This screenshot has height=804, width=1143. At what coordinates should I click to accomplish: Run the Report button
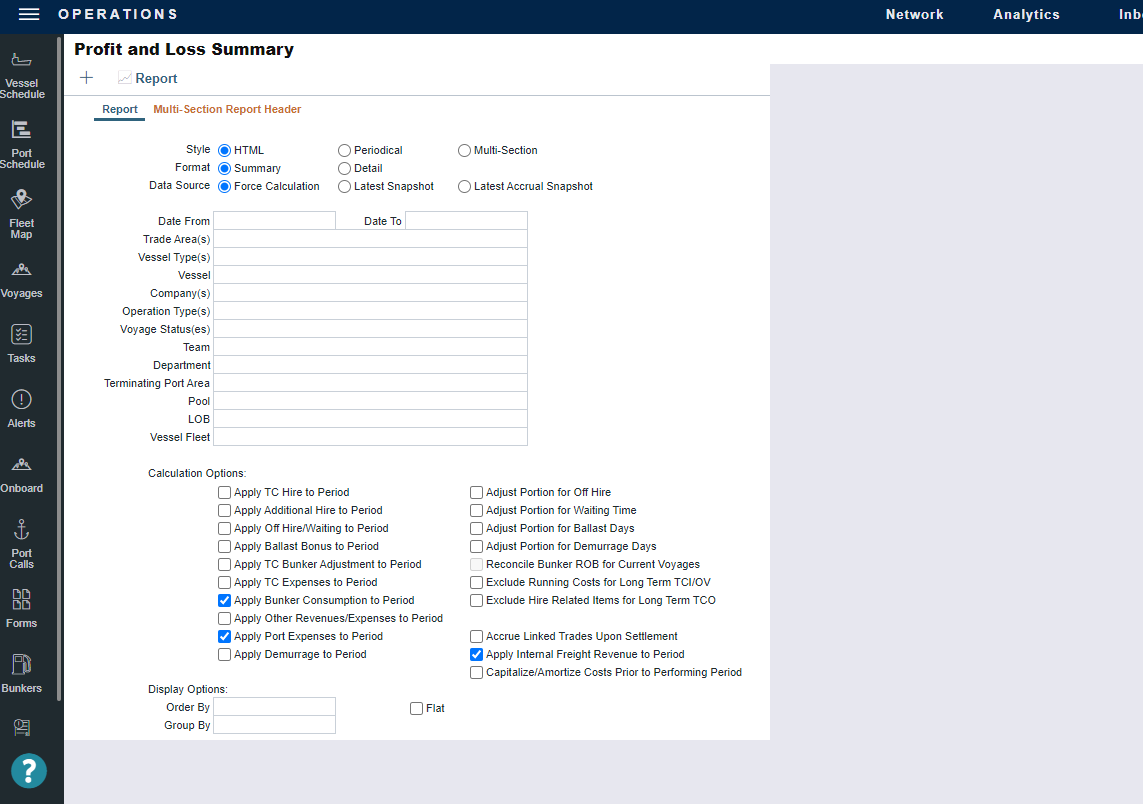tap(147, 79)
